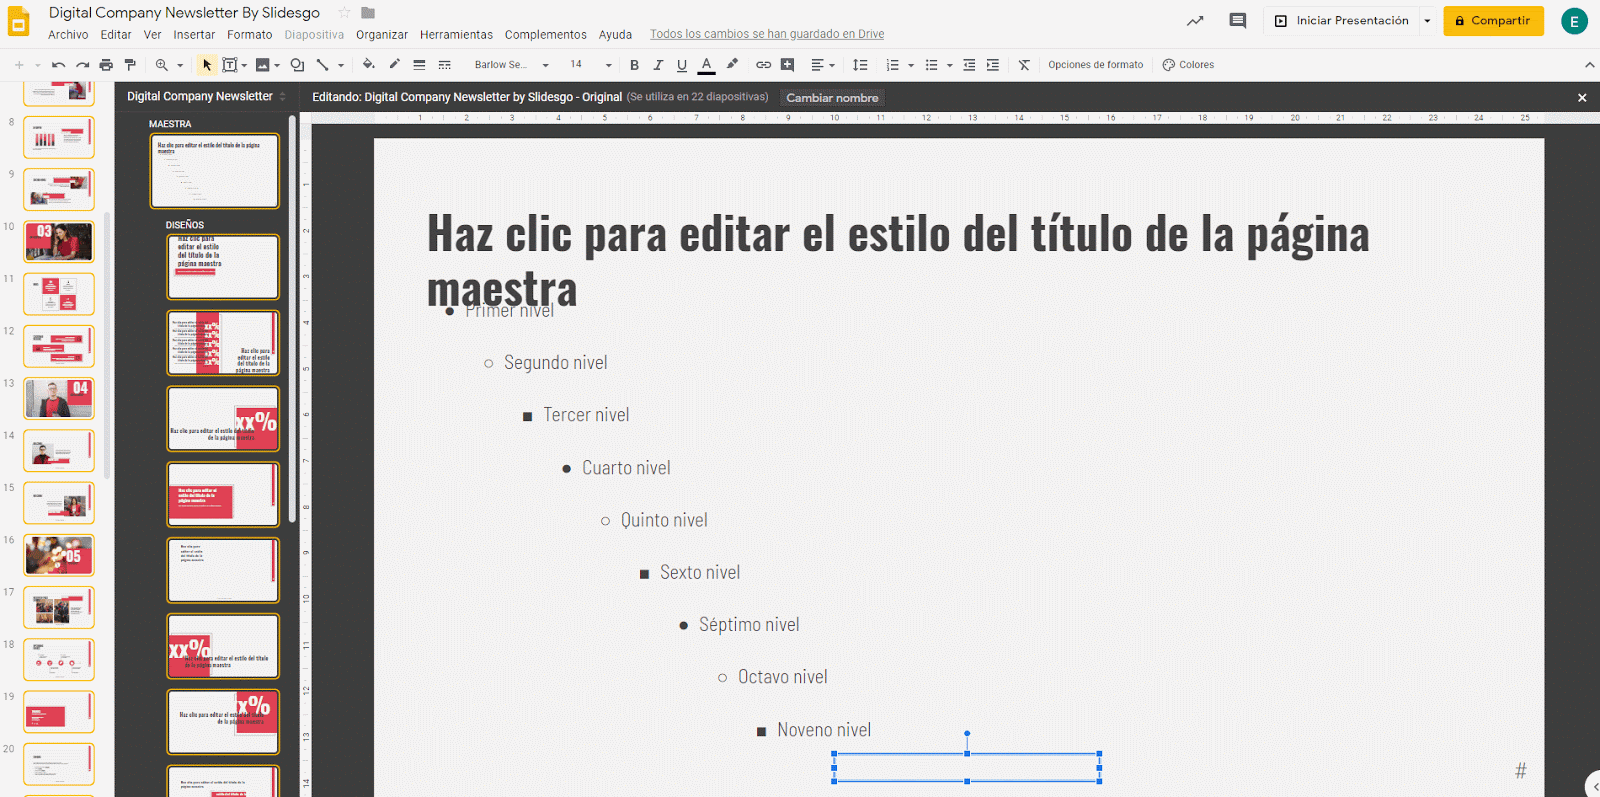Viewport: 1600px width, 797px height.
Task: Open the Border weight icon
Action: point(419,65)
